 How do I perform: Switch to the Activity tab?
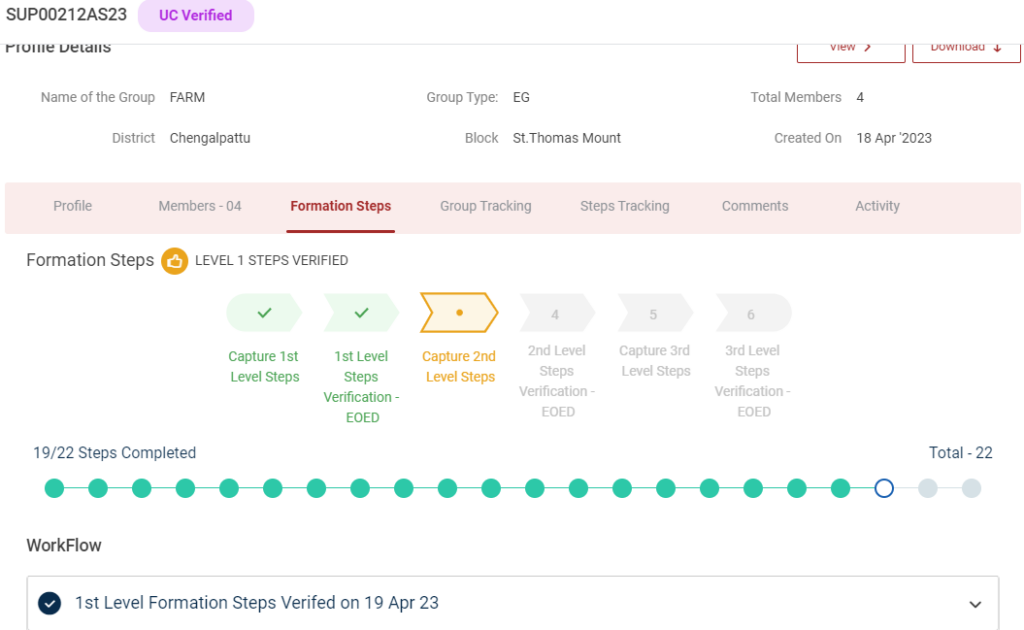pyautogui.click(x=877, y=206)
